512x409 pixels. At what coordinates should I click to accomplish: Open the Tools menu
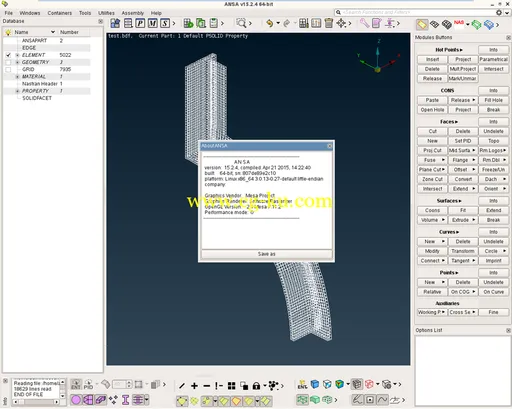[85, 13]
